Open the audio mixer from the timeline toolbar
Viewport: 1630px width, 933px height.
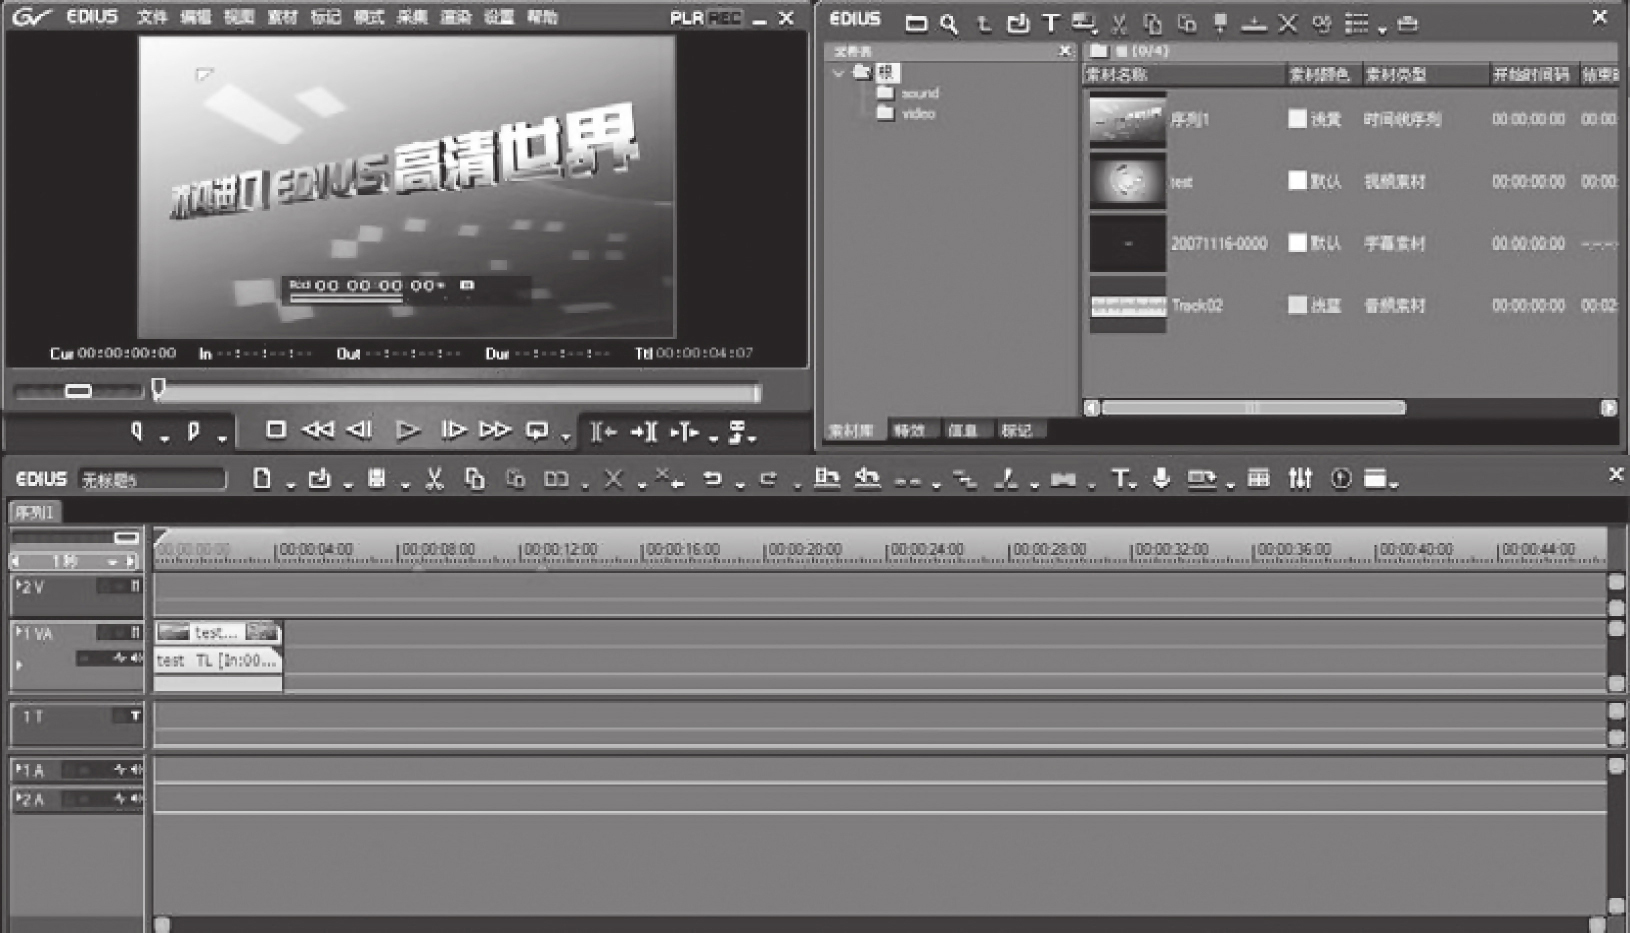coord(1300,479)
